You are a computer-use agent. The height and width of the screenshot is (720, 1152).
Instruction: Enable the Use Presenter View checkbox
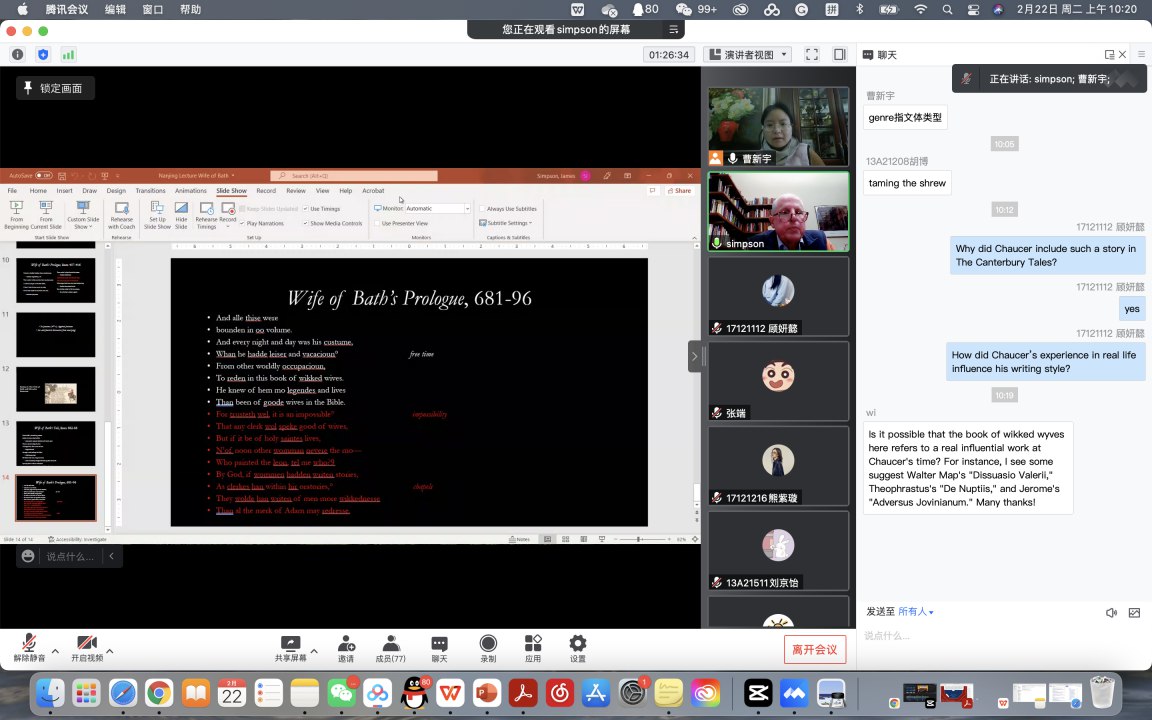click(x=378, y=223)
